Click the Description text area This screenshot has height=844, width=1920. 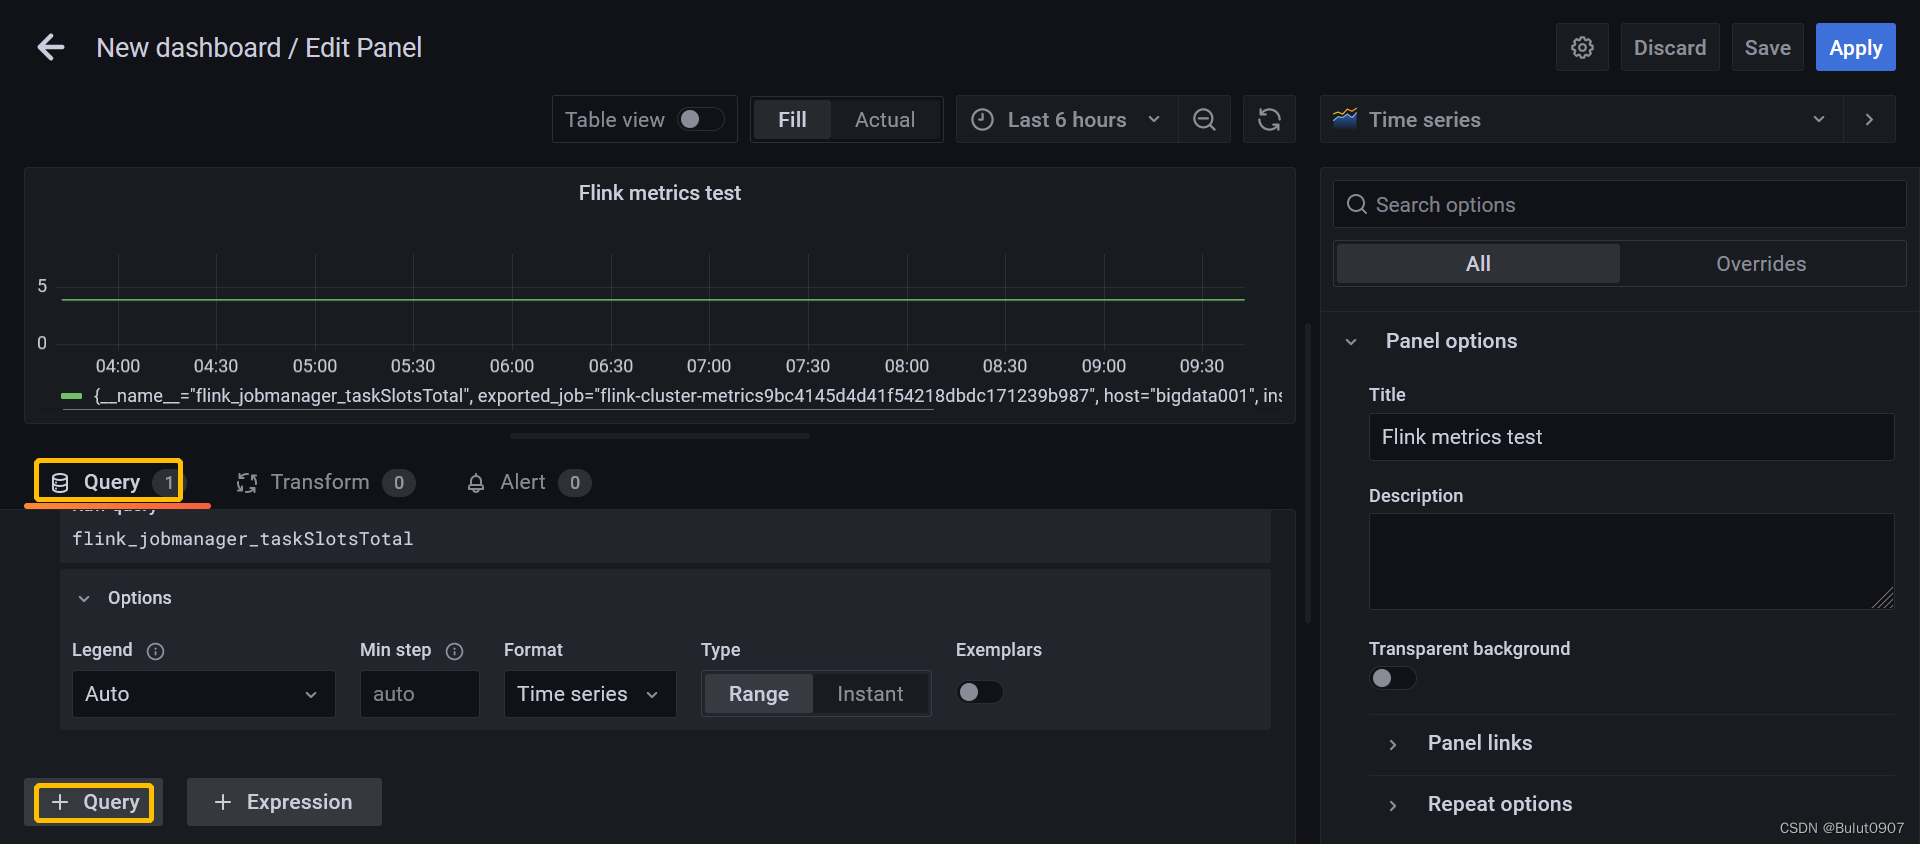(1631, 562)
